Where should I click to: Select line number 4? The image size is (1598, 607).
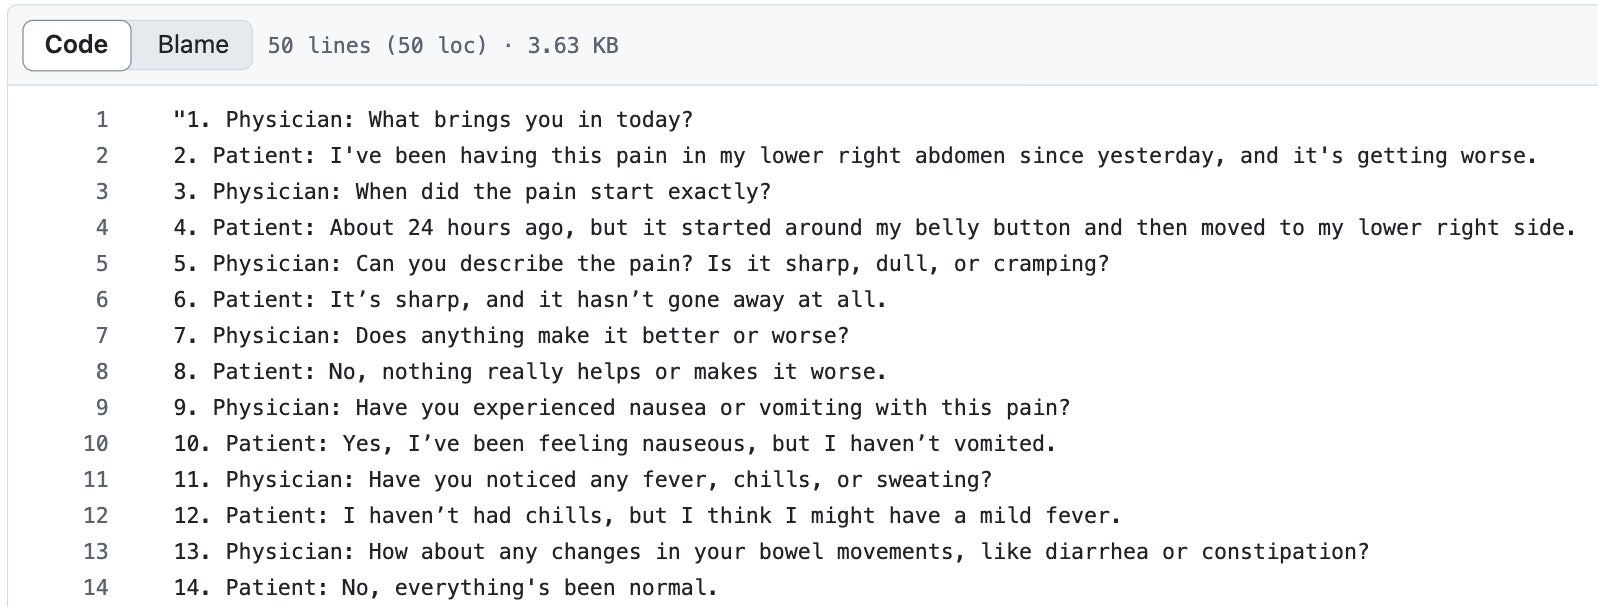click(102, 228)
